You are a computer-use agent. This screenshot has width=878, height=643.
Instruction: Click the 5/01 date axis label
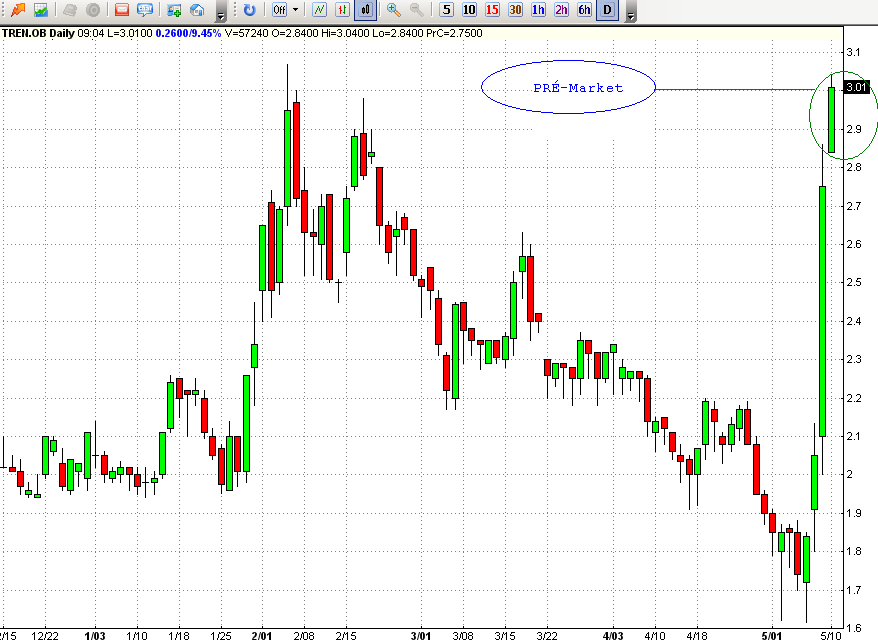pos(772,636)
